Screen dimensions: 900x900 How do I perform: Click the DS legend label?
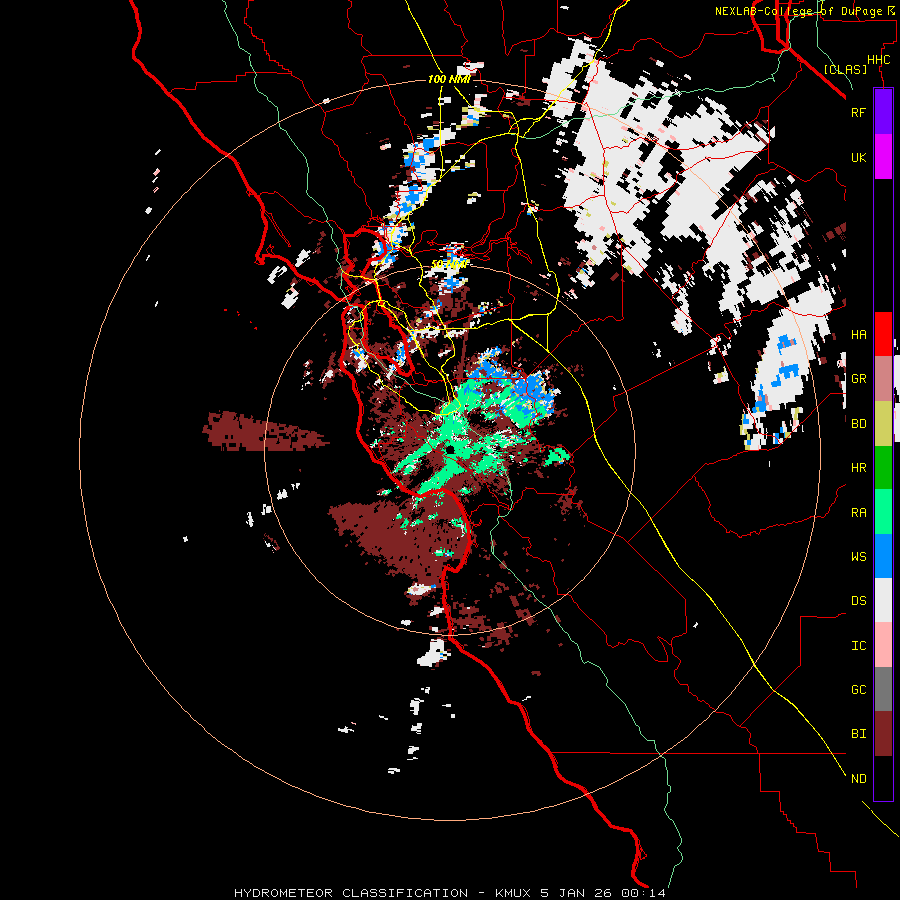(858, 600)
